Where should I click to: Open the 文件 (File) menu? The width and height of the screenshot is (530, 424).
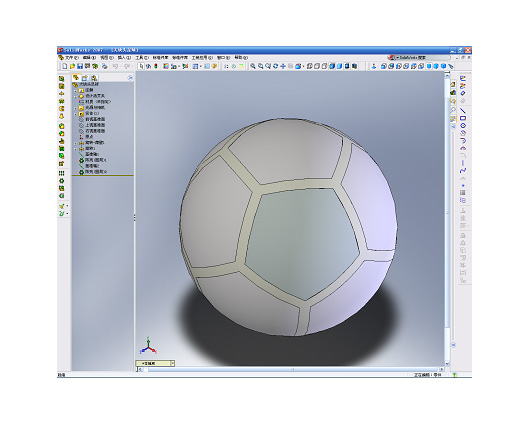(72, 58)
